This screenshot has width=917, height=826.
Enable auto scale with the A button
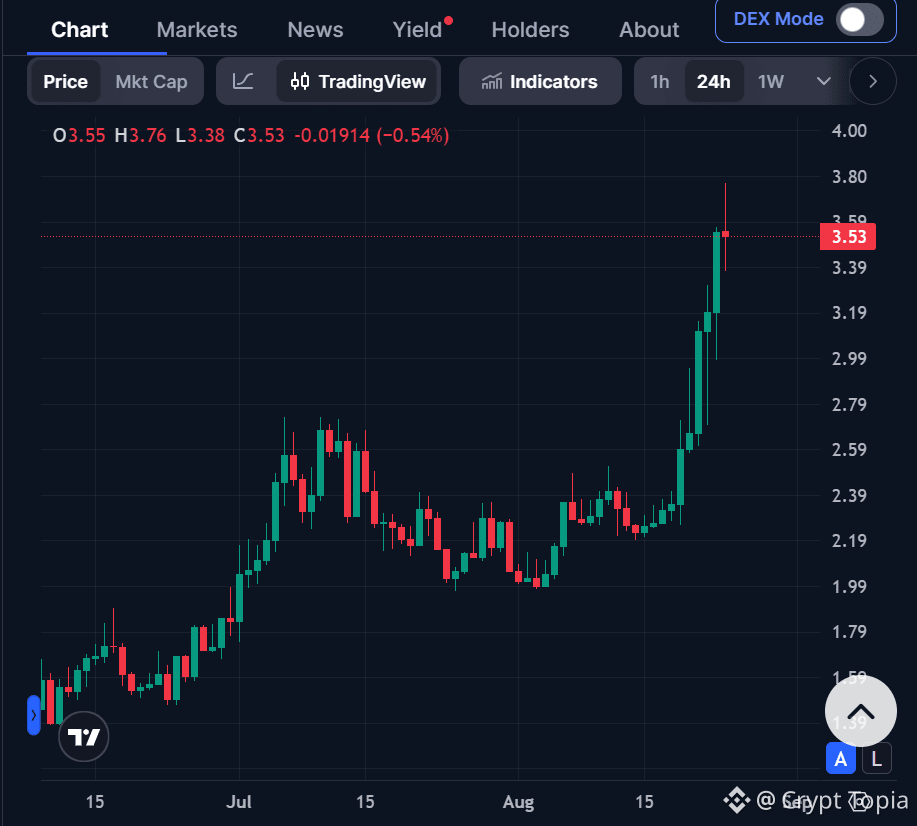point(840,759)
